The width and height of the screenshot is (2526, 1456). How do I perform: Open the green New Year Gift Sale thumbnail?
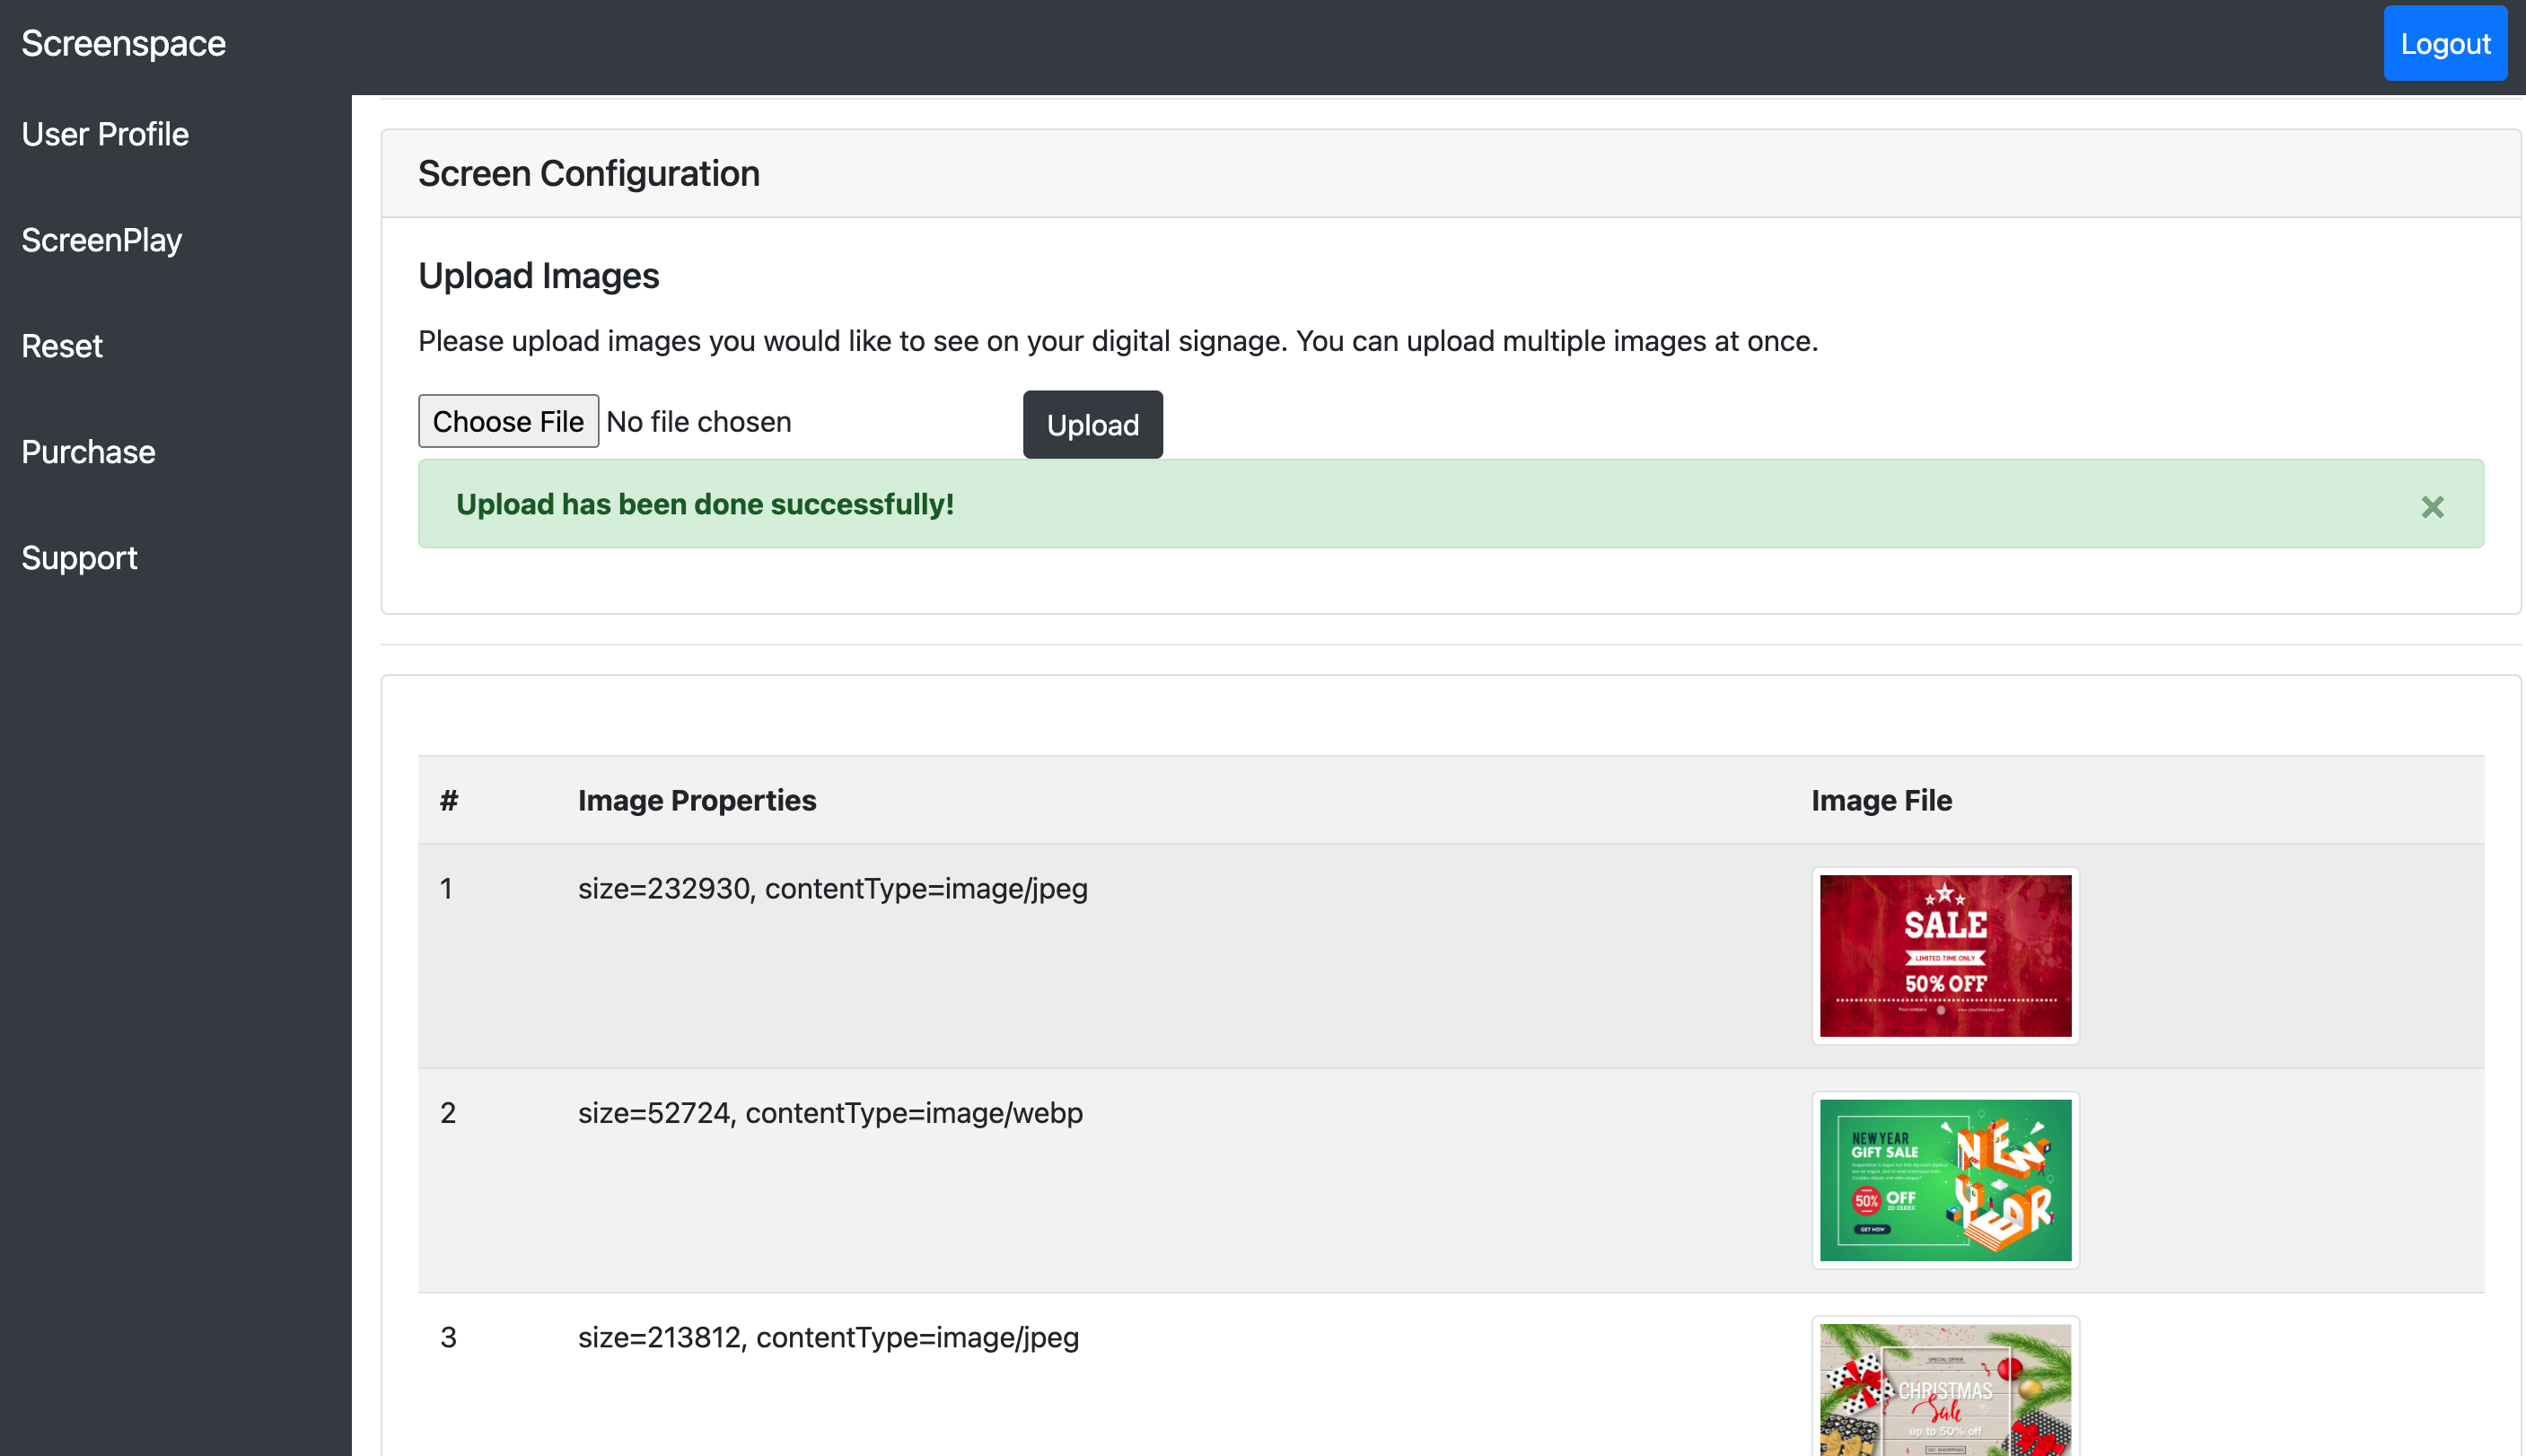coord(1944,1180)
